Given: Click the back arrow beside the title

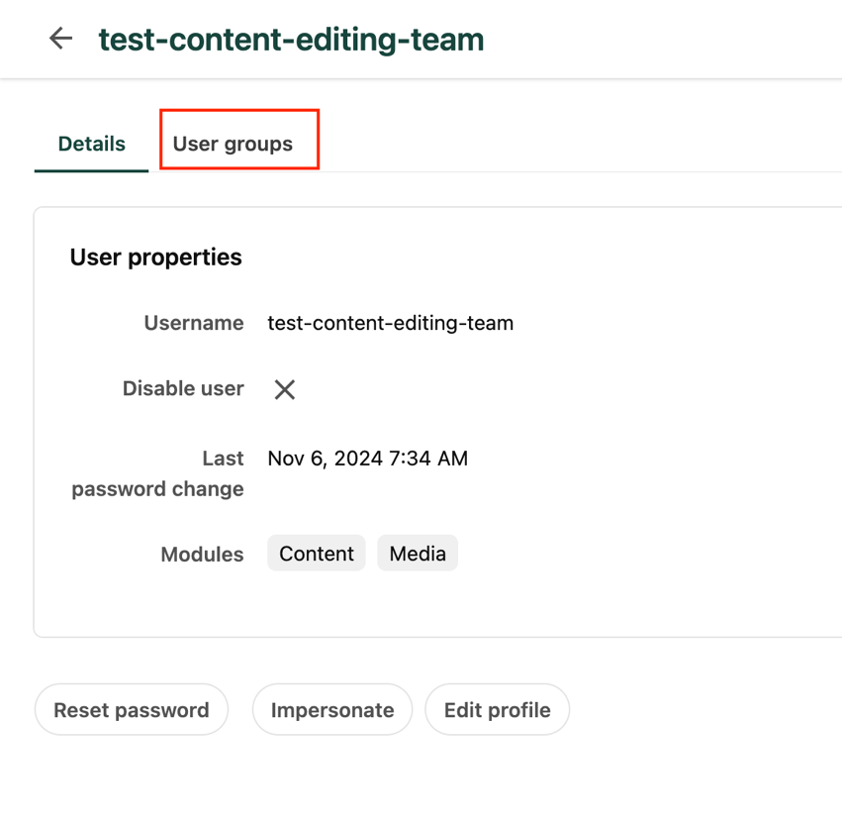Looking at the screenshot, I should (61, 39).
